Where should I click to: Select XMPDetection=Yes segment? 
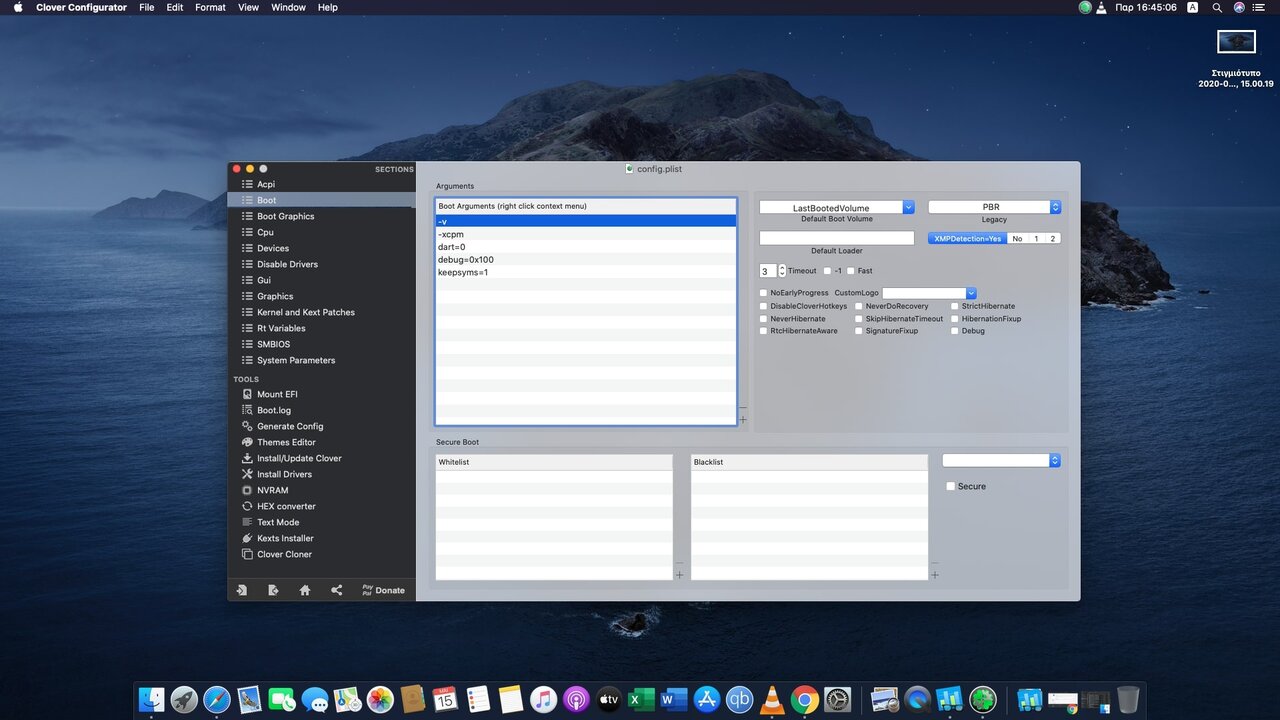(967, 239)
